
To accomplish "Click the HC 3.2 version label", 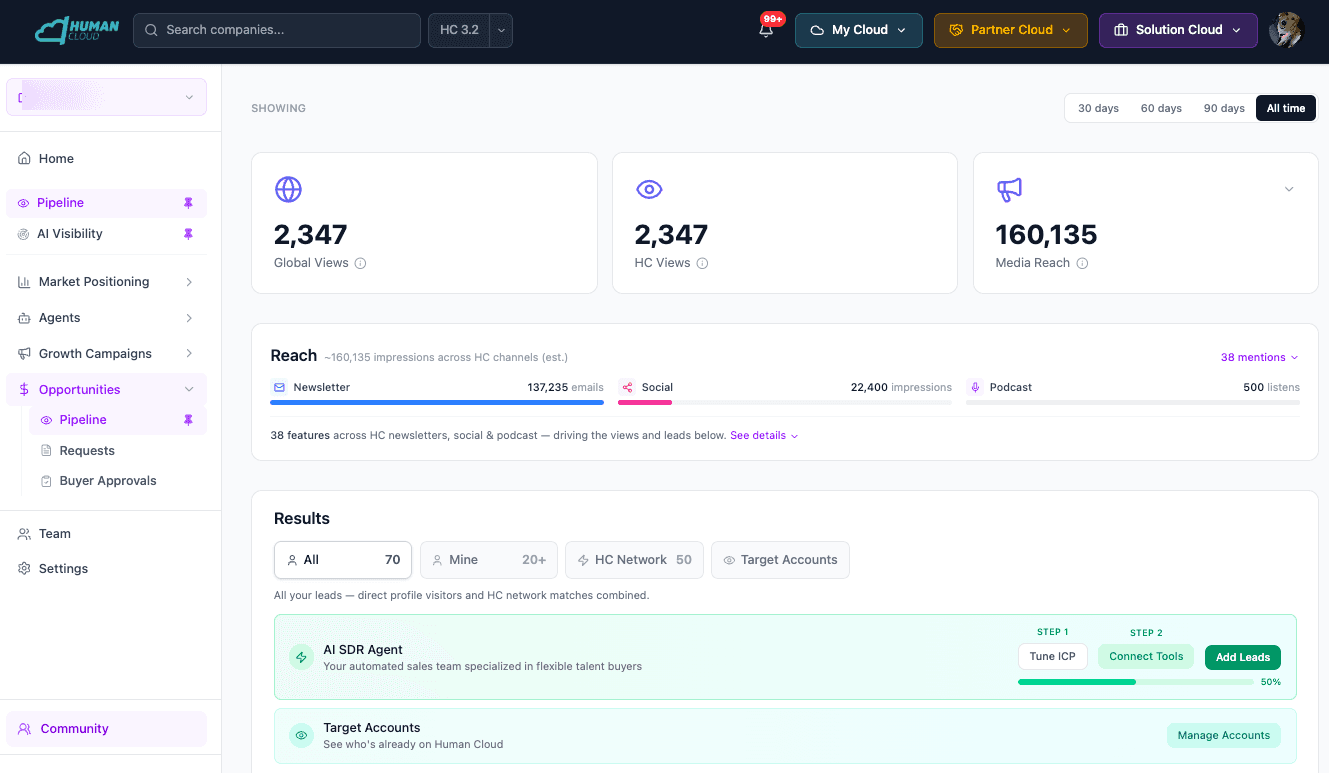I will (x=460, y=30).
